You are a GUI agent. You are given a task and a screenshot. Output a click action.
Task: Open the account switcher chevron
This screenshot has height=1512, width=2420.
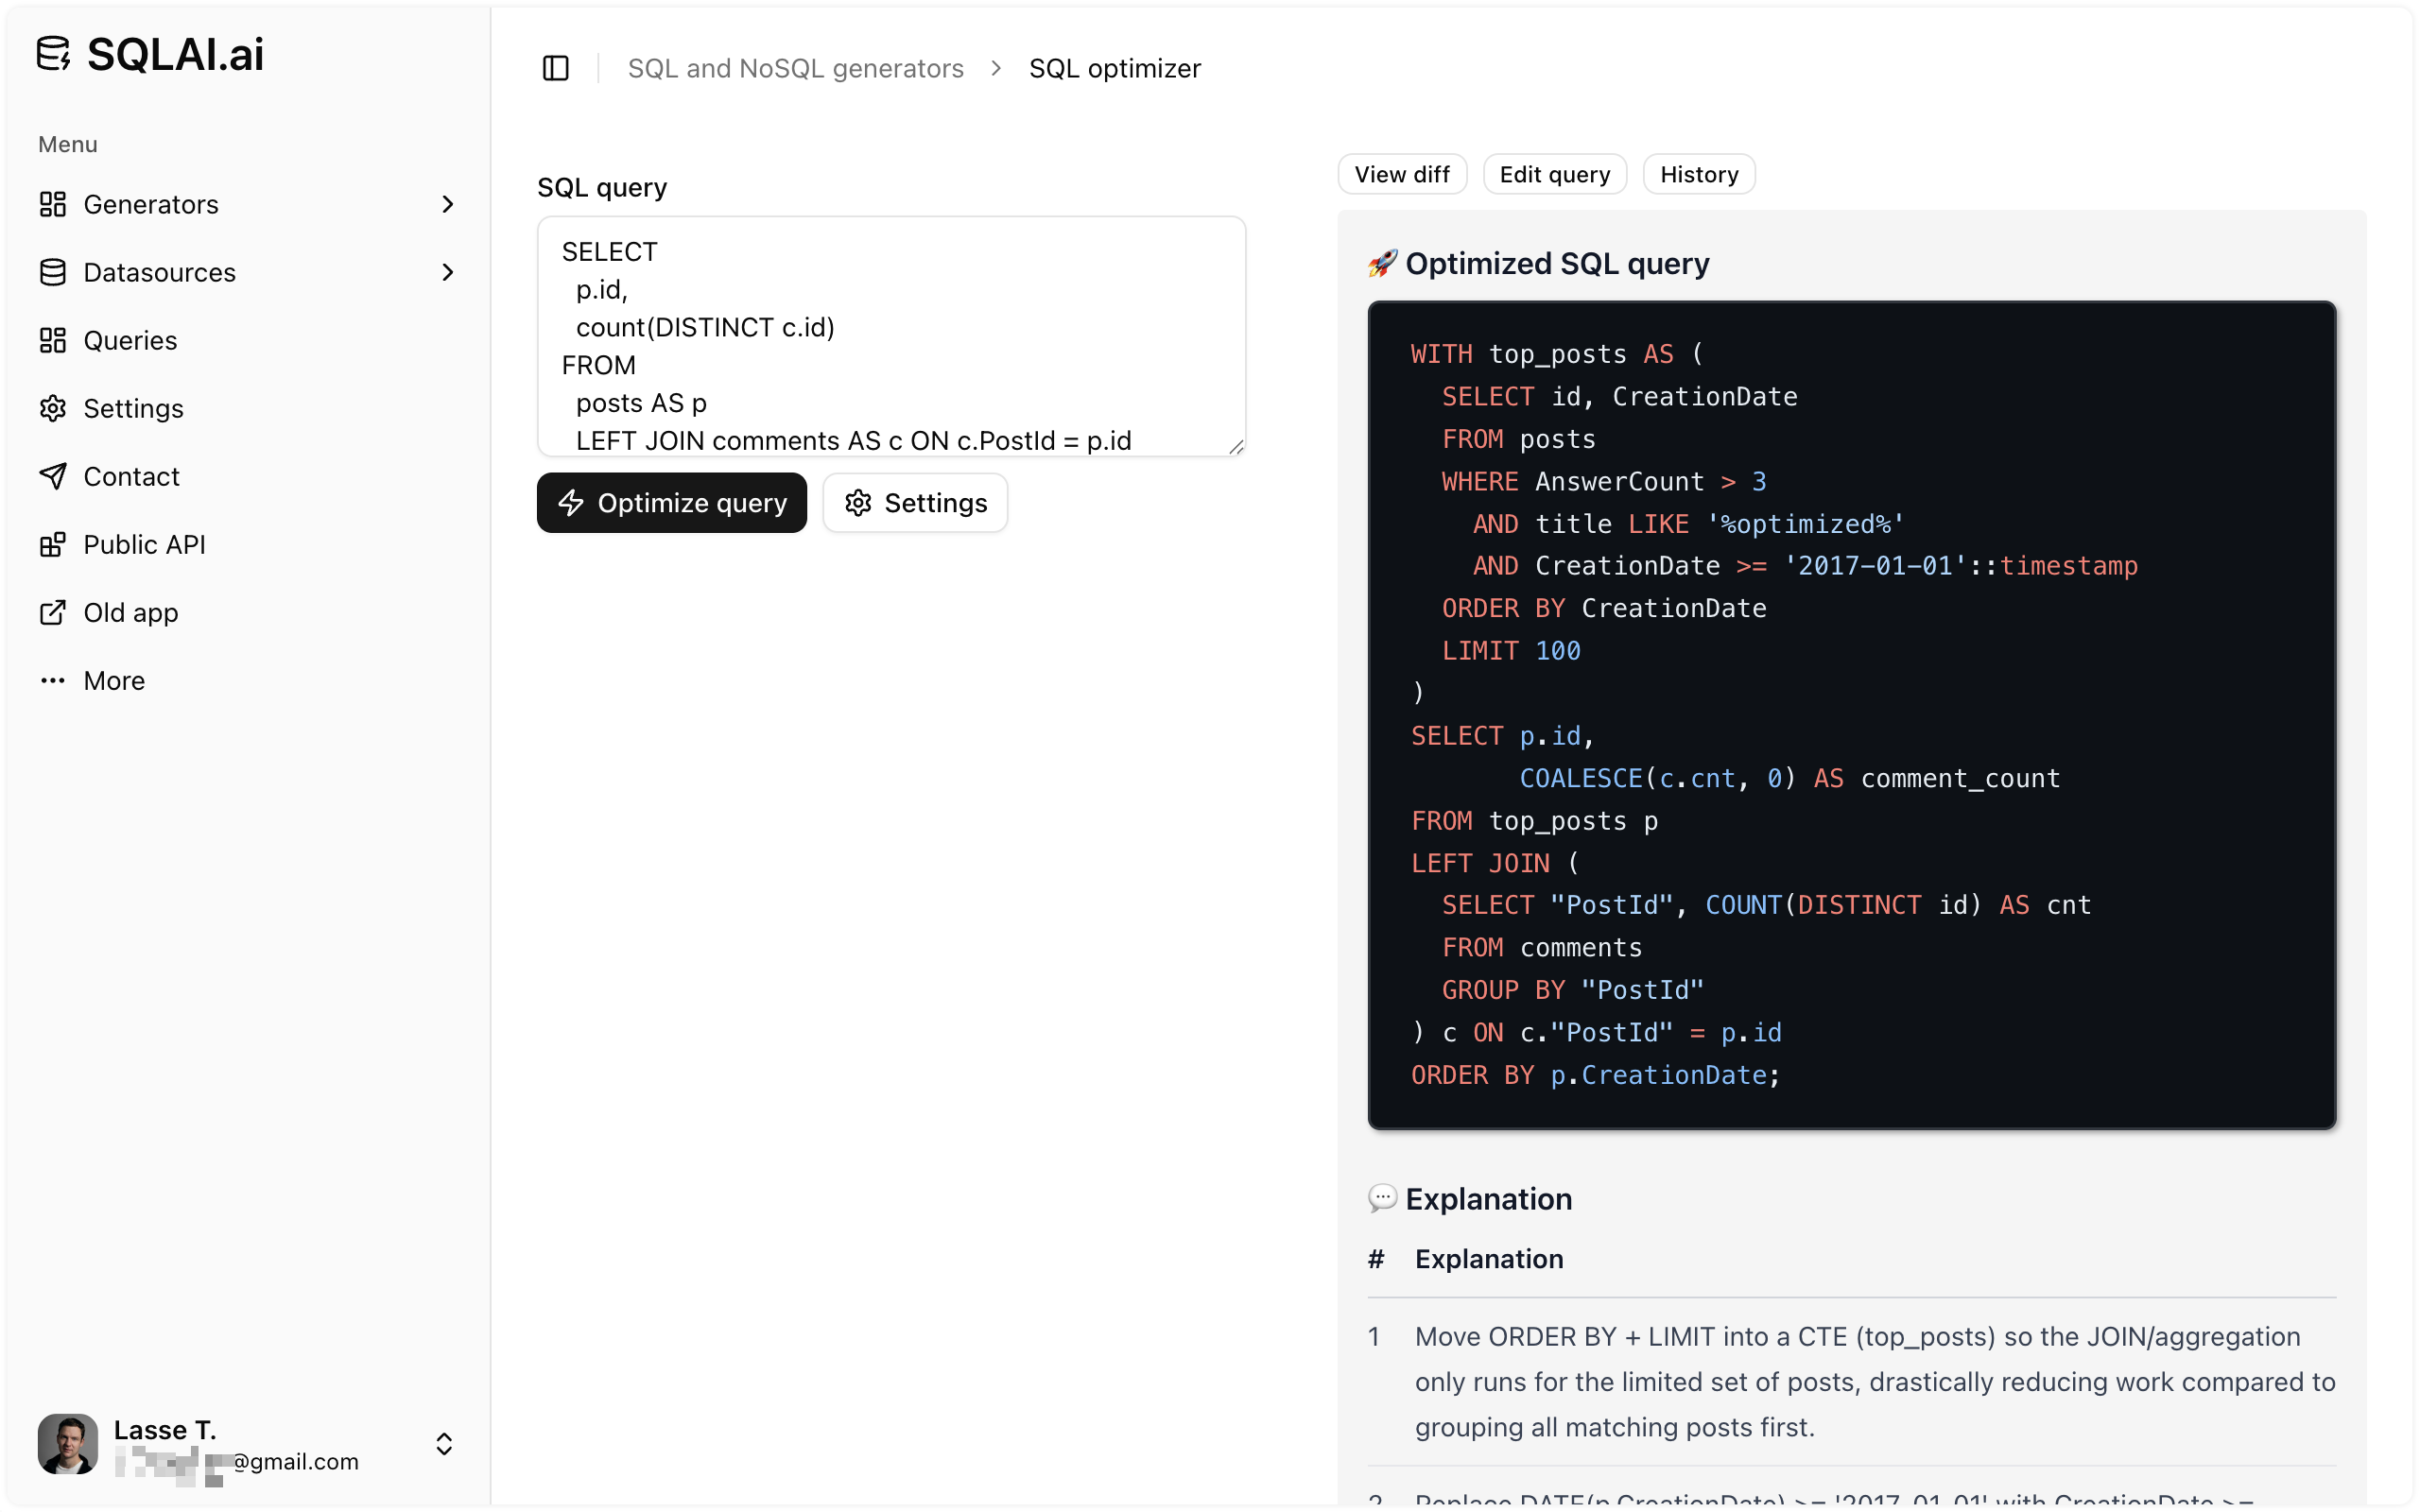pos(443,1444)
